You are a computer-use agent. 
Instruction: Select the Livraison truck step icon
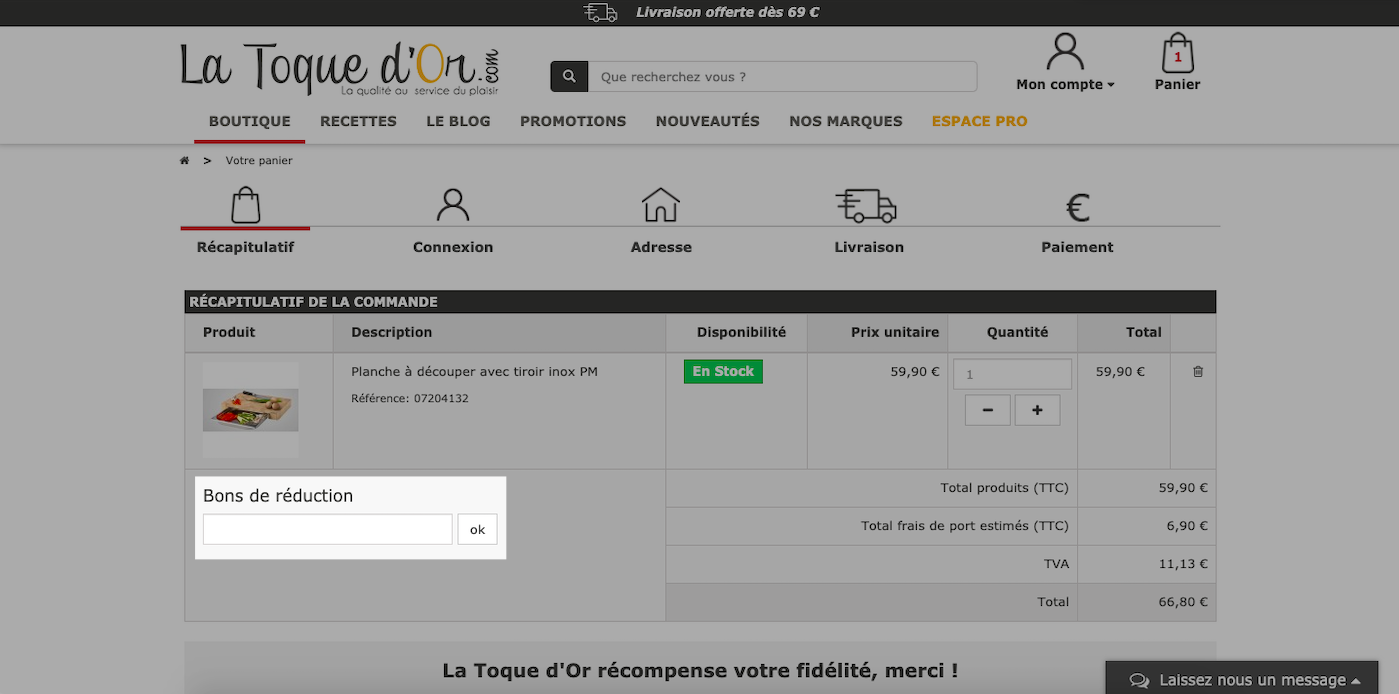pos(866,205)
